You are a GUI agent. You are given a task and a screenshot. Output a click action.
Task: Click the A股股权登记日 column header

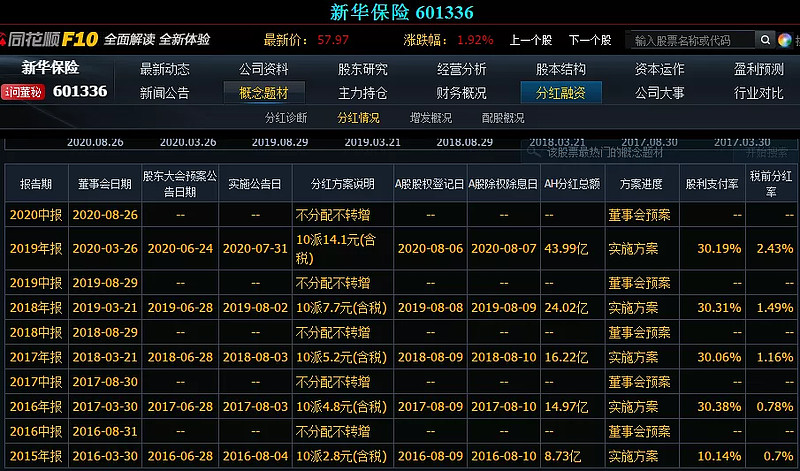(430, 184)
